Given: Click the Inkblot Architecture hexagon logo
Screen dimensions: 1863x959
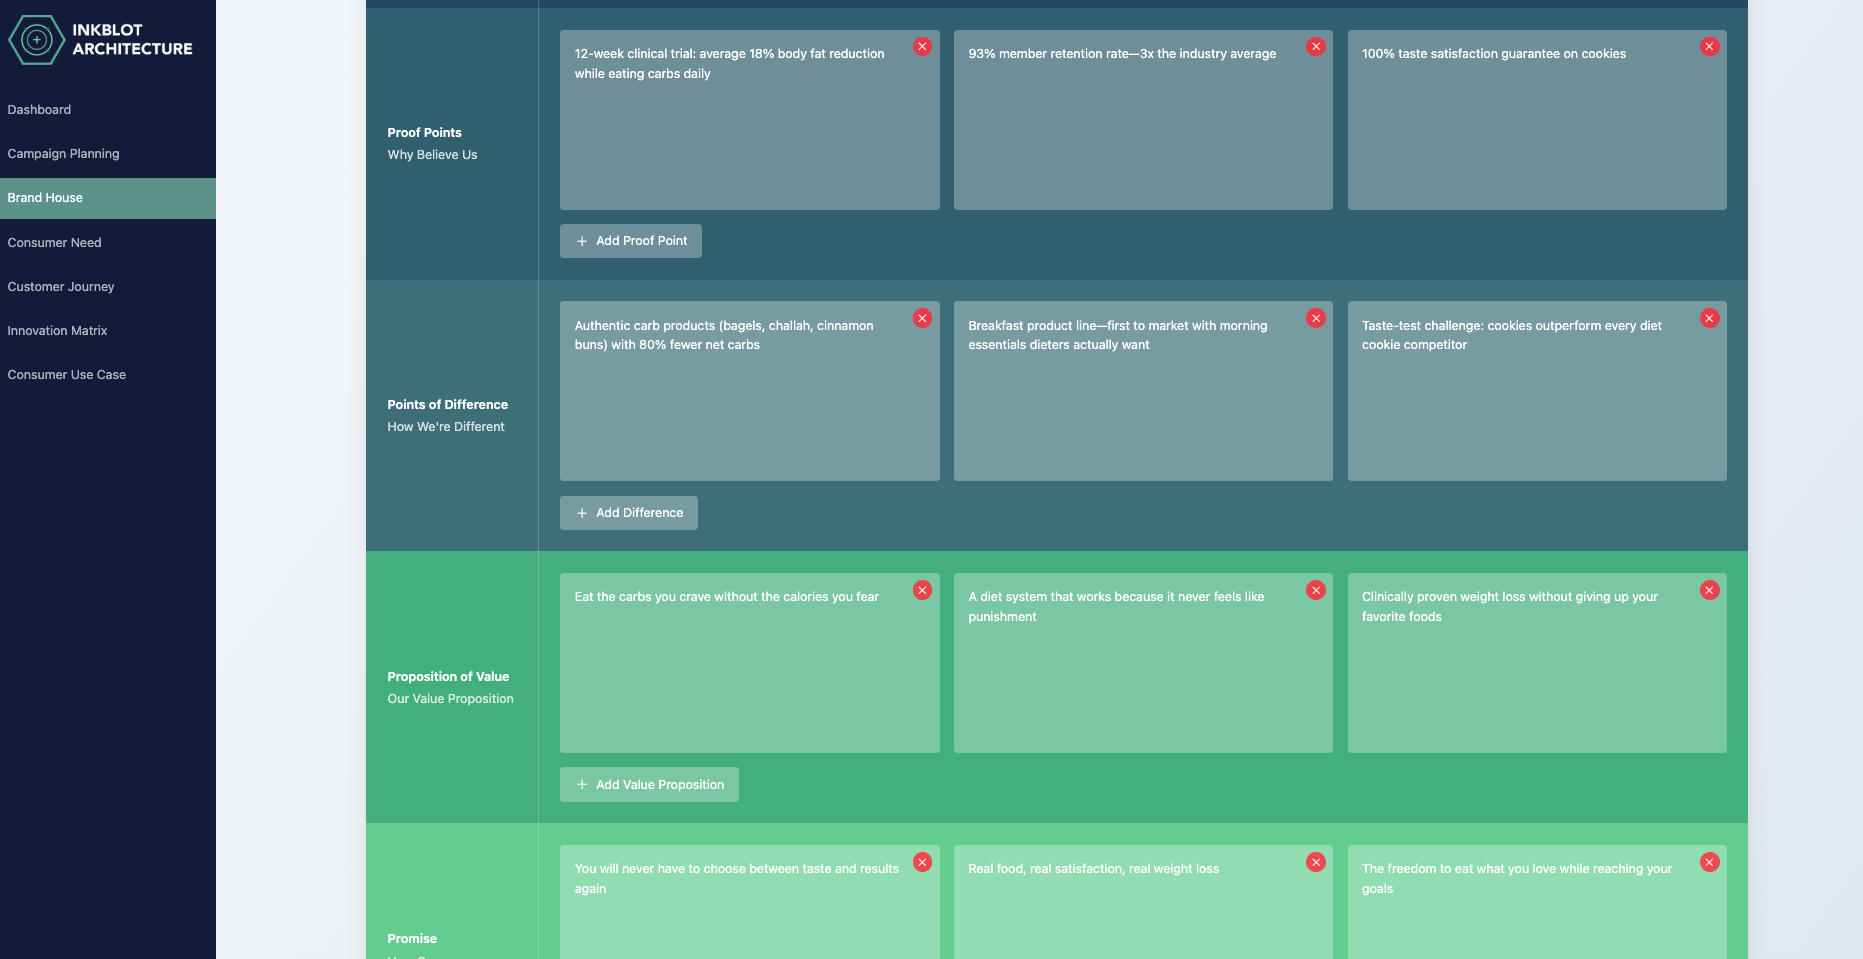Looking at the screenshot, I should point(37,40).
